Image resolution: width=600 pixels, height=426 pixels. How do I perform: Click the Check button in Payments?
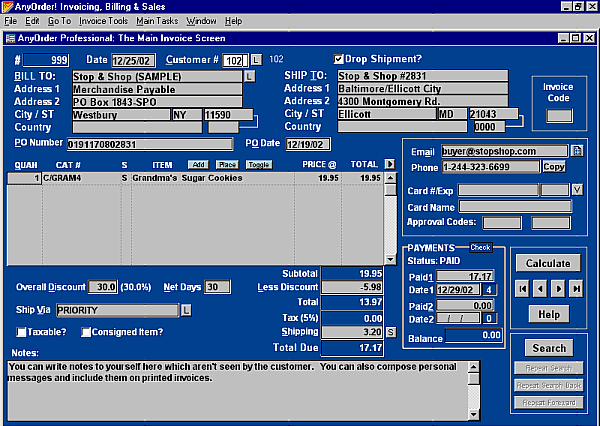(480, 248)
